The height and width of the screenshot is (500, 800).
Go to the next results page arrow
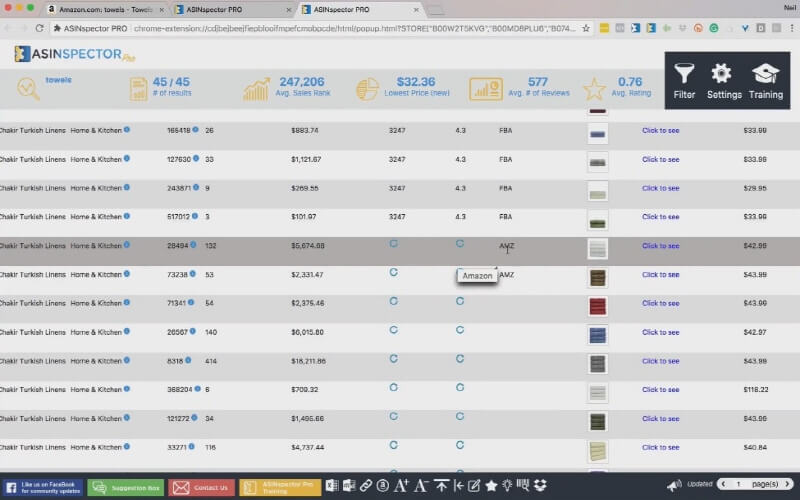pyautogui.click(x=787, y=484)
